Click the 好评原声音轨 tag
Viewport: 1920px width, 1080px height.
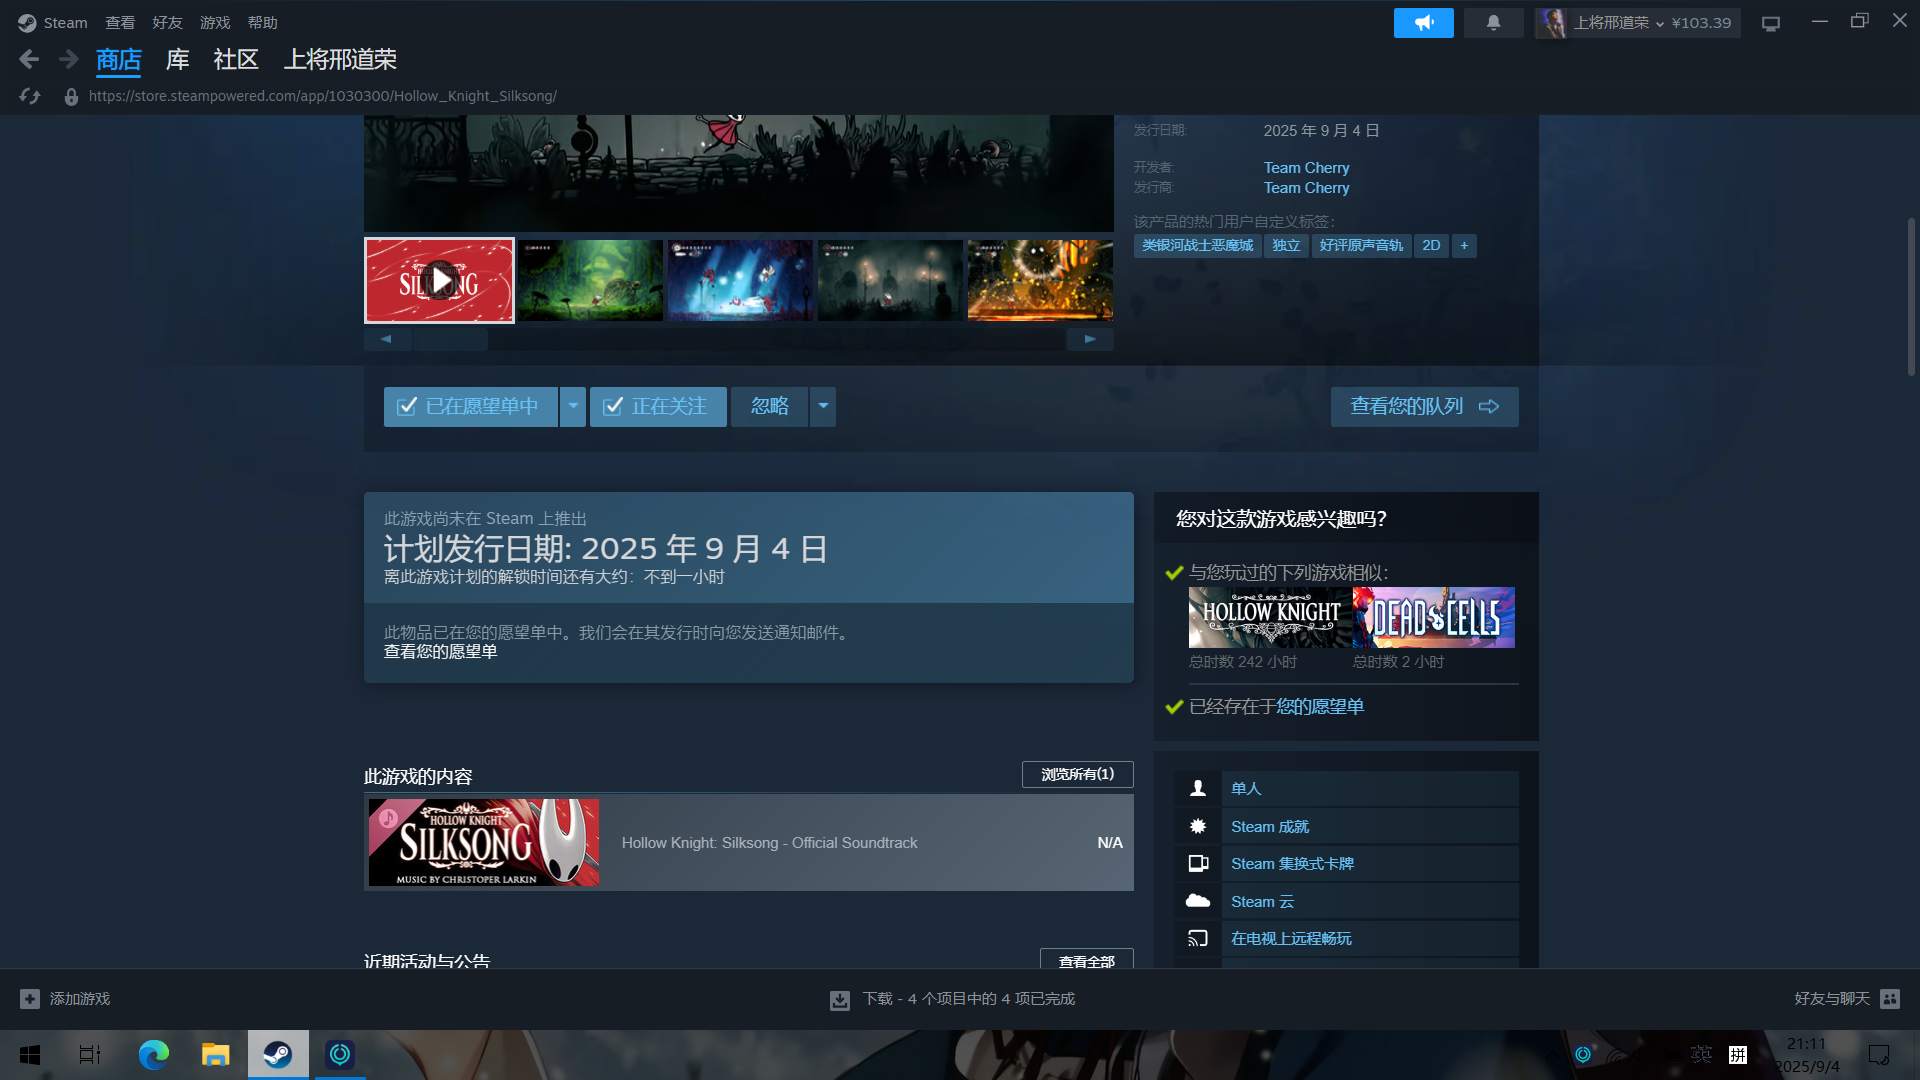[x=1361, y=246]
